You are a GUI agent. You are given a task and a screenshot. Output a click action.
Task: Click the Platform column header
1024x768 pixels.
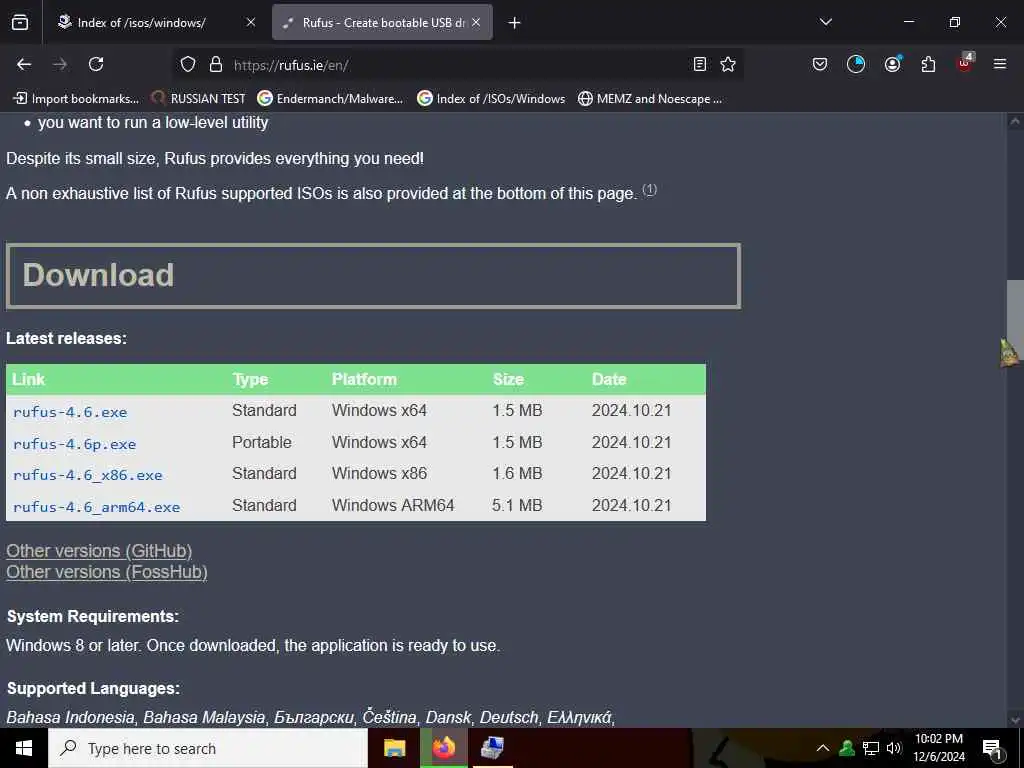[364, 379]
